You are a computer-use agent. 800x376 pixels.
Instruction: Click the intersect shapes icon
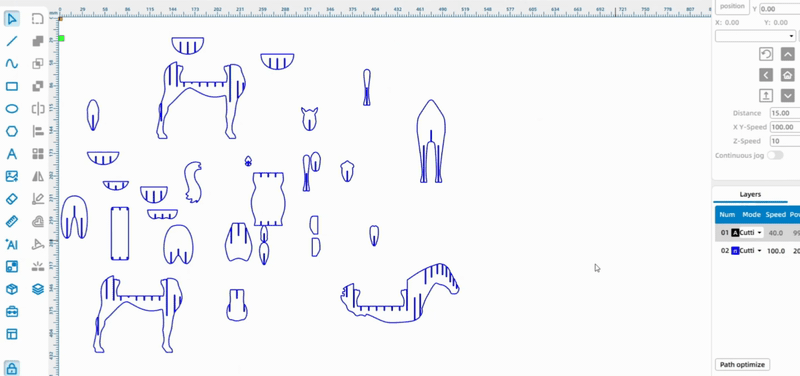point(38,64)
